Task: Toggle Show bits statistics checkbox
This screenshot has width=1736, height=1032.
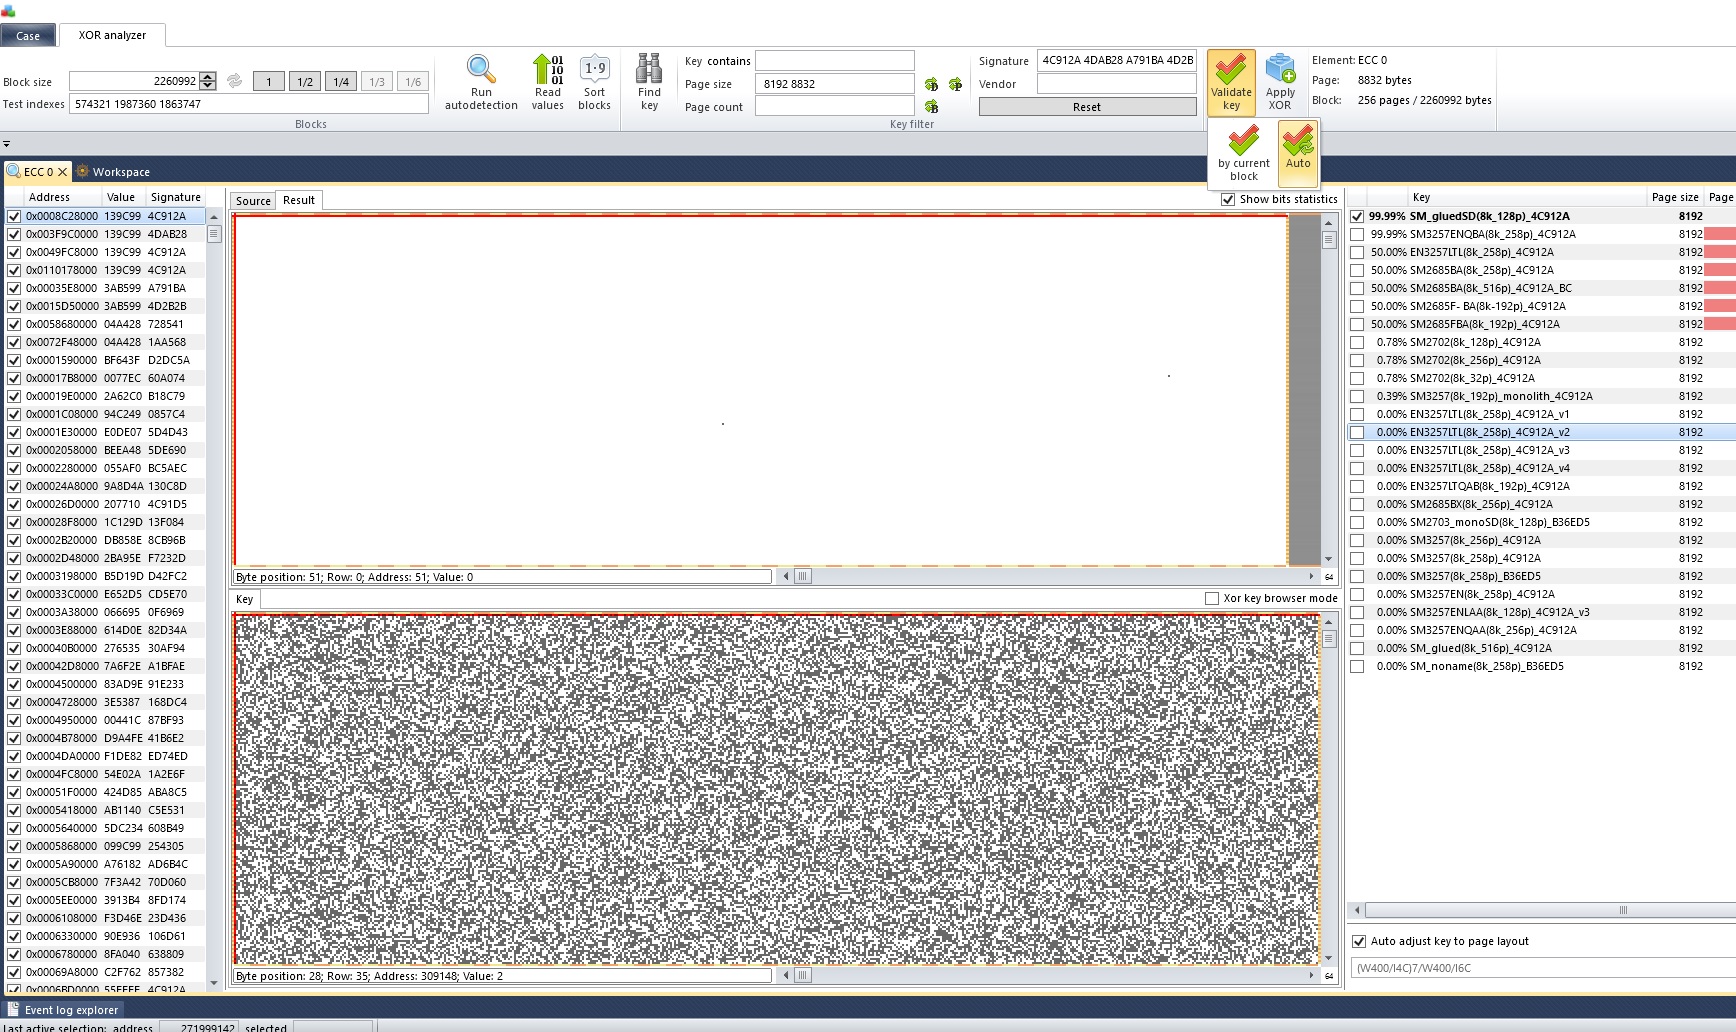Action: [x=1228, y=199]
